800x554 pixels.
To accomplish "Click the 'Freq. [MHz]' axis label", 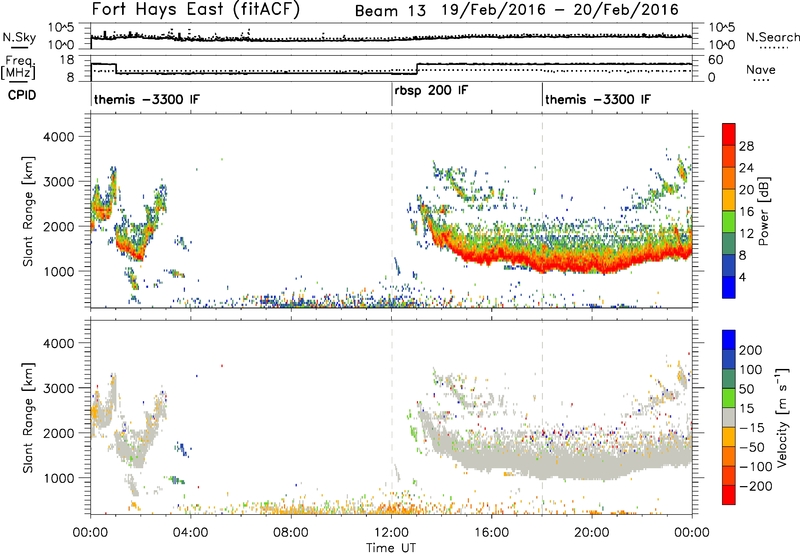I will coord(18,67).
